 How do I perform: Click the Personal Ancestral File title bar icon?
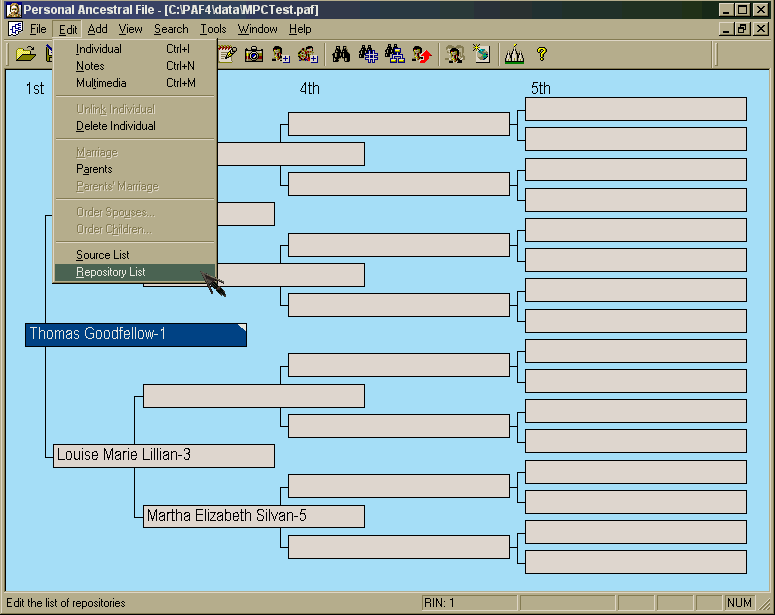14,10
